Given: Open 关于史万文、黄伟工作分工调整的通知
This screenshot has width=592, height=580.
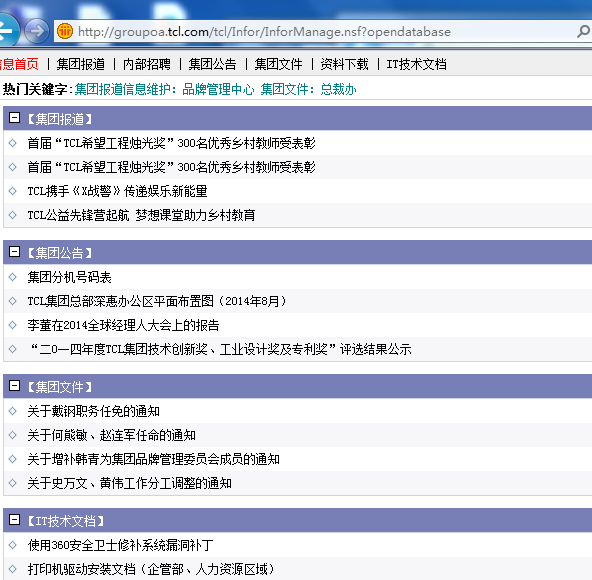Looking at the screenshot, I should (130, 483).
